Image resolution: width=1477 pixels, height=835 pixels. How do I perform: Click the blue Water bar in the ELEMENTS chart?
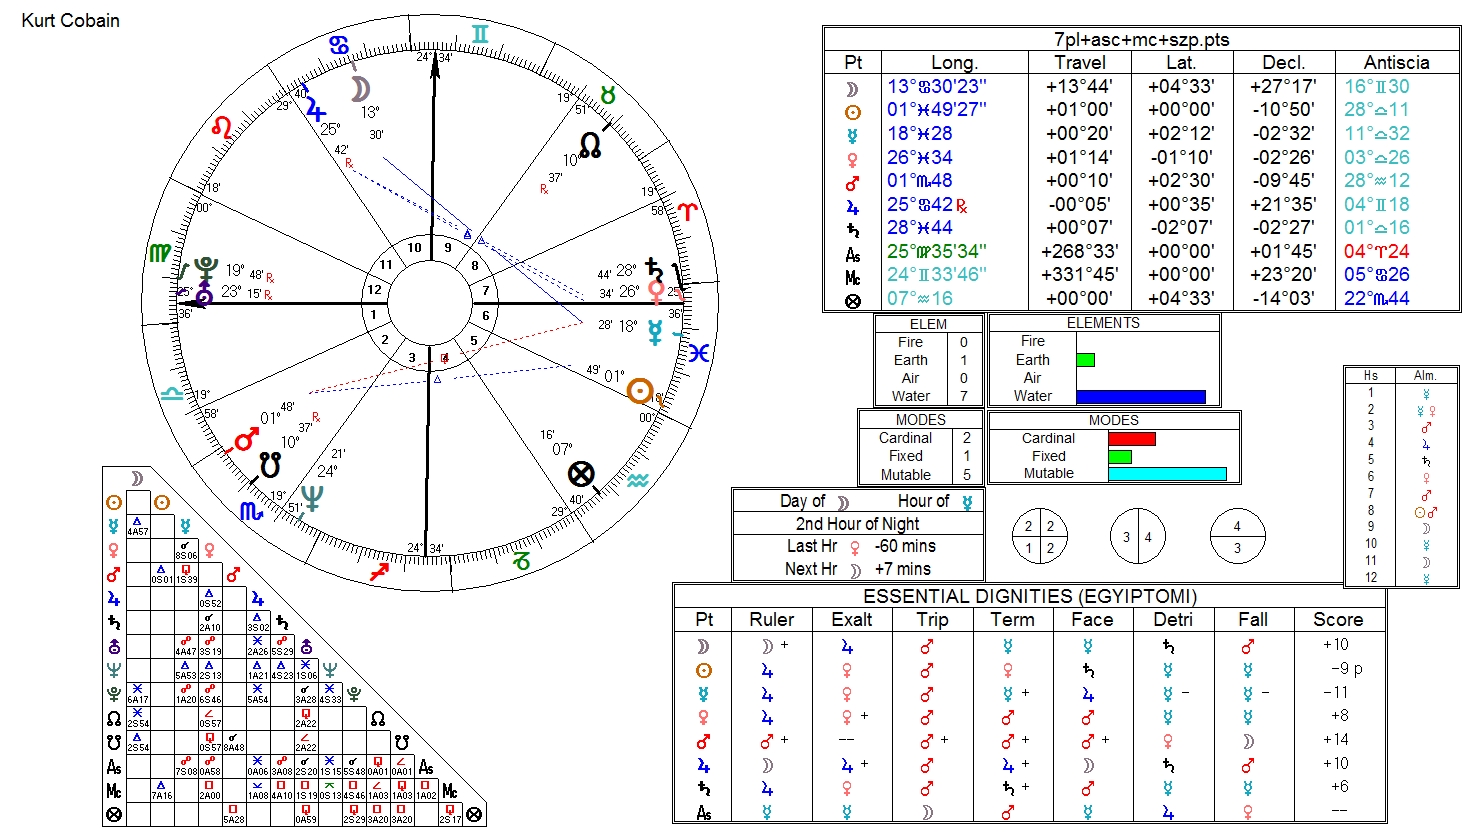point(1141,396)
